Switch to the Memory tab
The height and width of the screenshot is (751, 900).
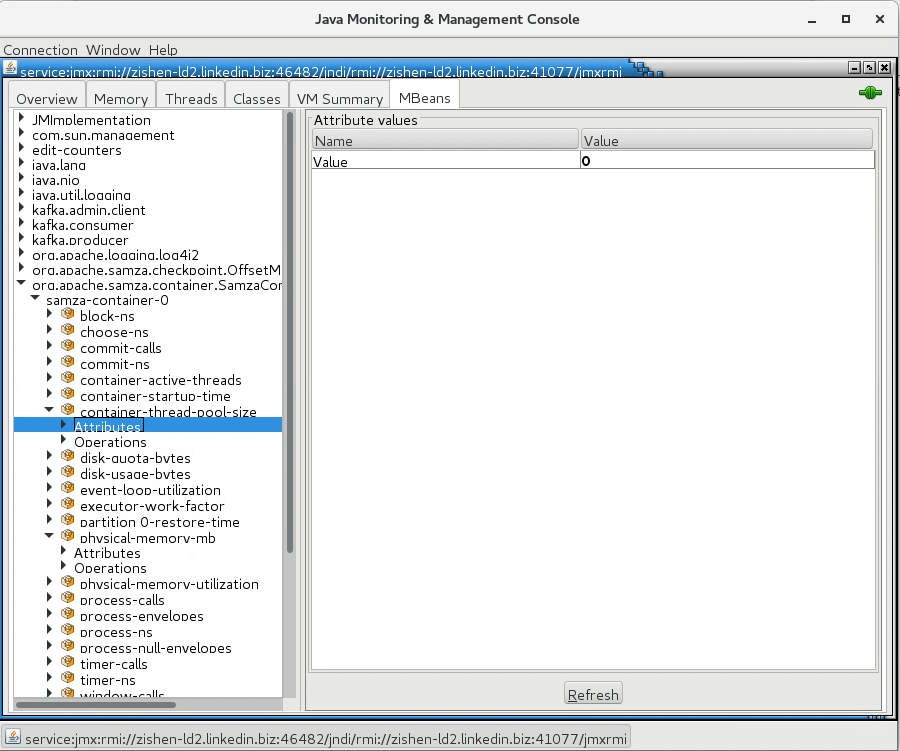121,99
